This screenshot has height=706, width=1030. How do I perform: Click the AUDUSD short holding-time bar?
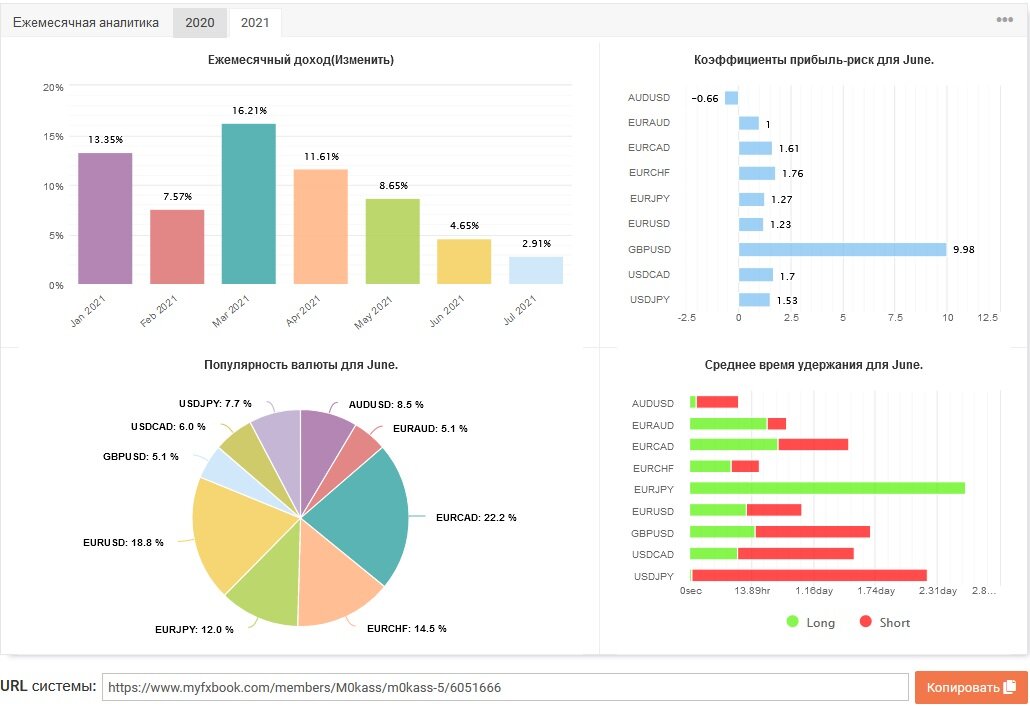tap(717, 402)
